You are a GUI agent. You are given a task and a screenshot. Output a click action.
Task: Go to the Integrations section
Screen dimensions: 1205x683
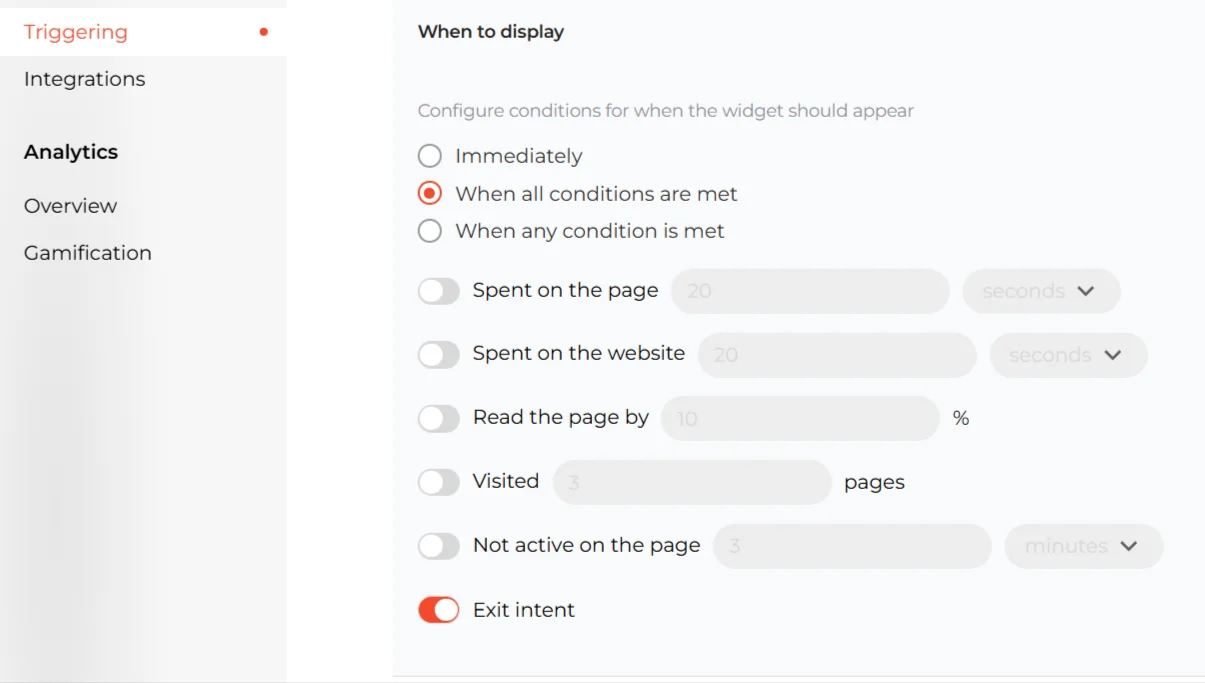pos(84,79)
